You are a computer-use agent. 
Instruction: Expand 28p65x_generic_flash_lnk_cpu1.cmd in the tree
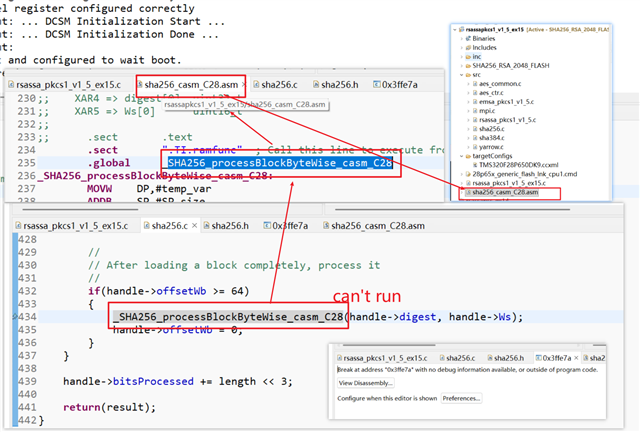[462, 174]
